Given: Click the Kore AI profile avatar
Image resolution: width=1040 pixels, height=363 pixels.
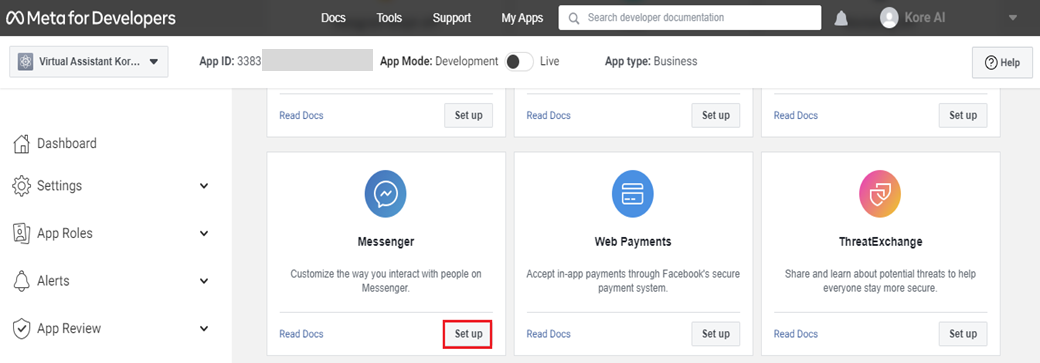Looking at the screenshot, I should [x=889, y=18].
